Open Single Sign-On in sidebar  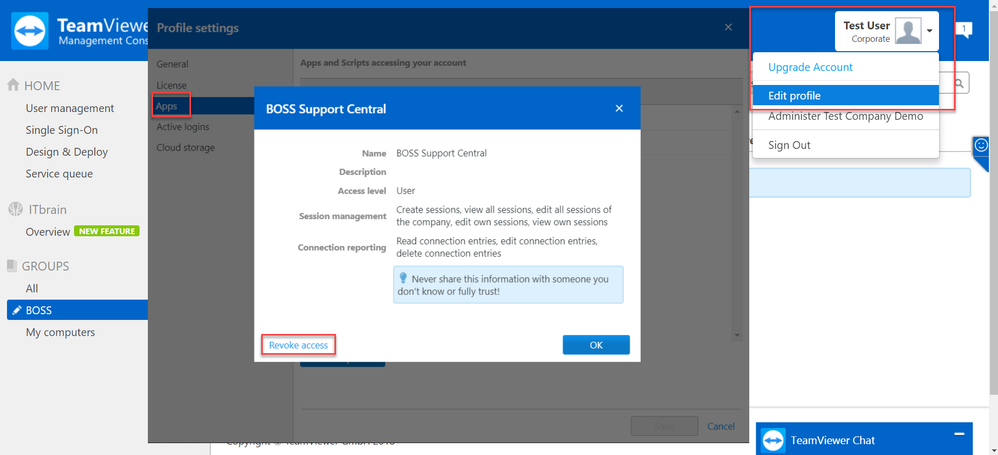pos(62,130)
